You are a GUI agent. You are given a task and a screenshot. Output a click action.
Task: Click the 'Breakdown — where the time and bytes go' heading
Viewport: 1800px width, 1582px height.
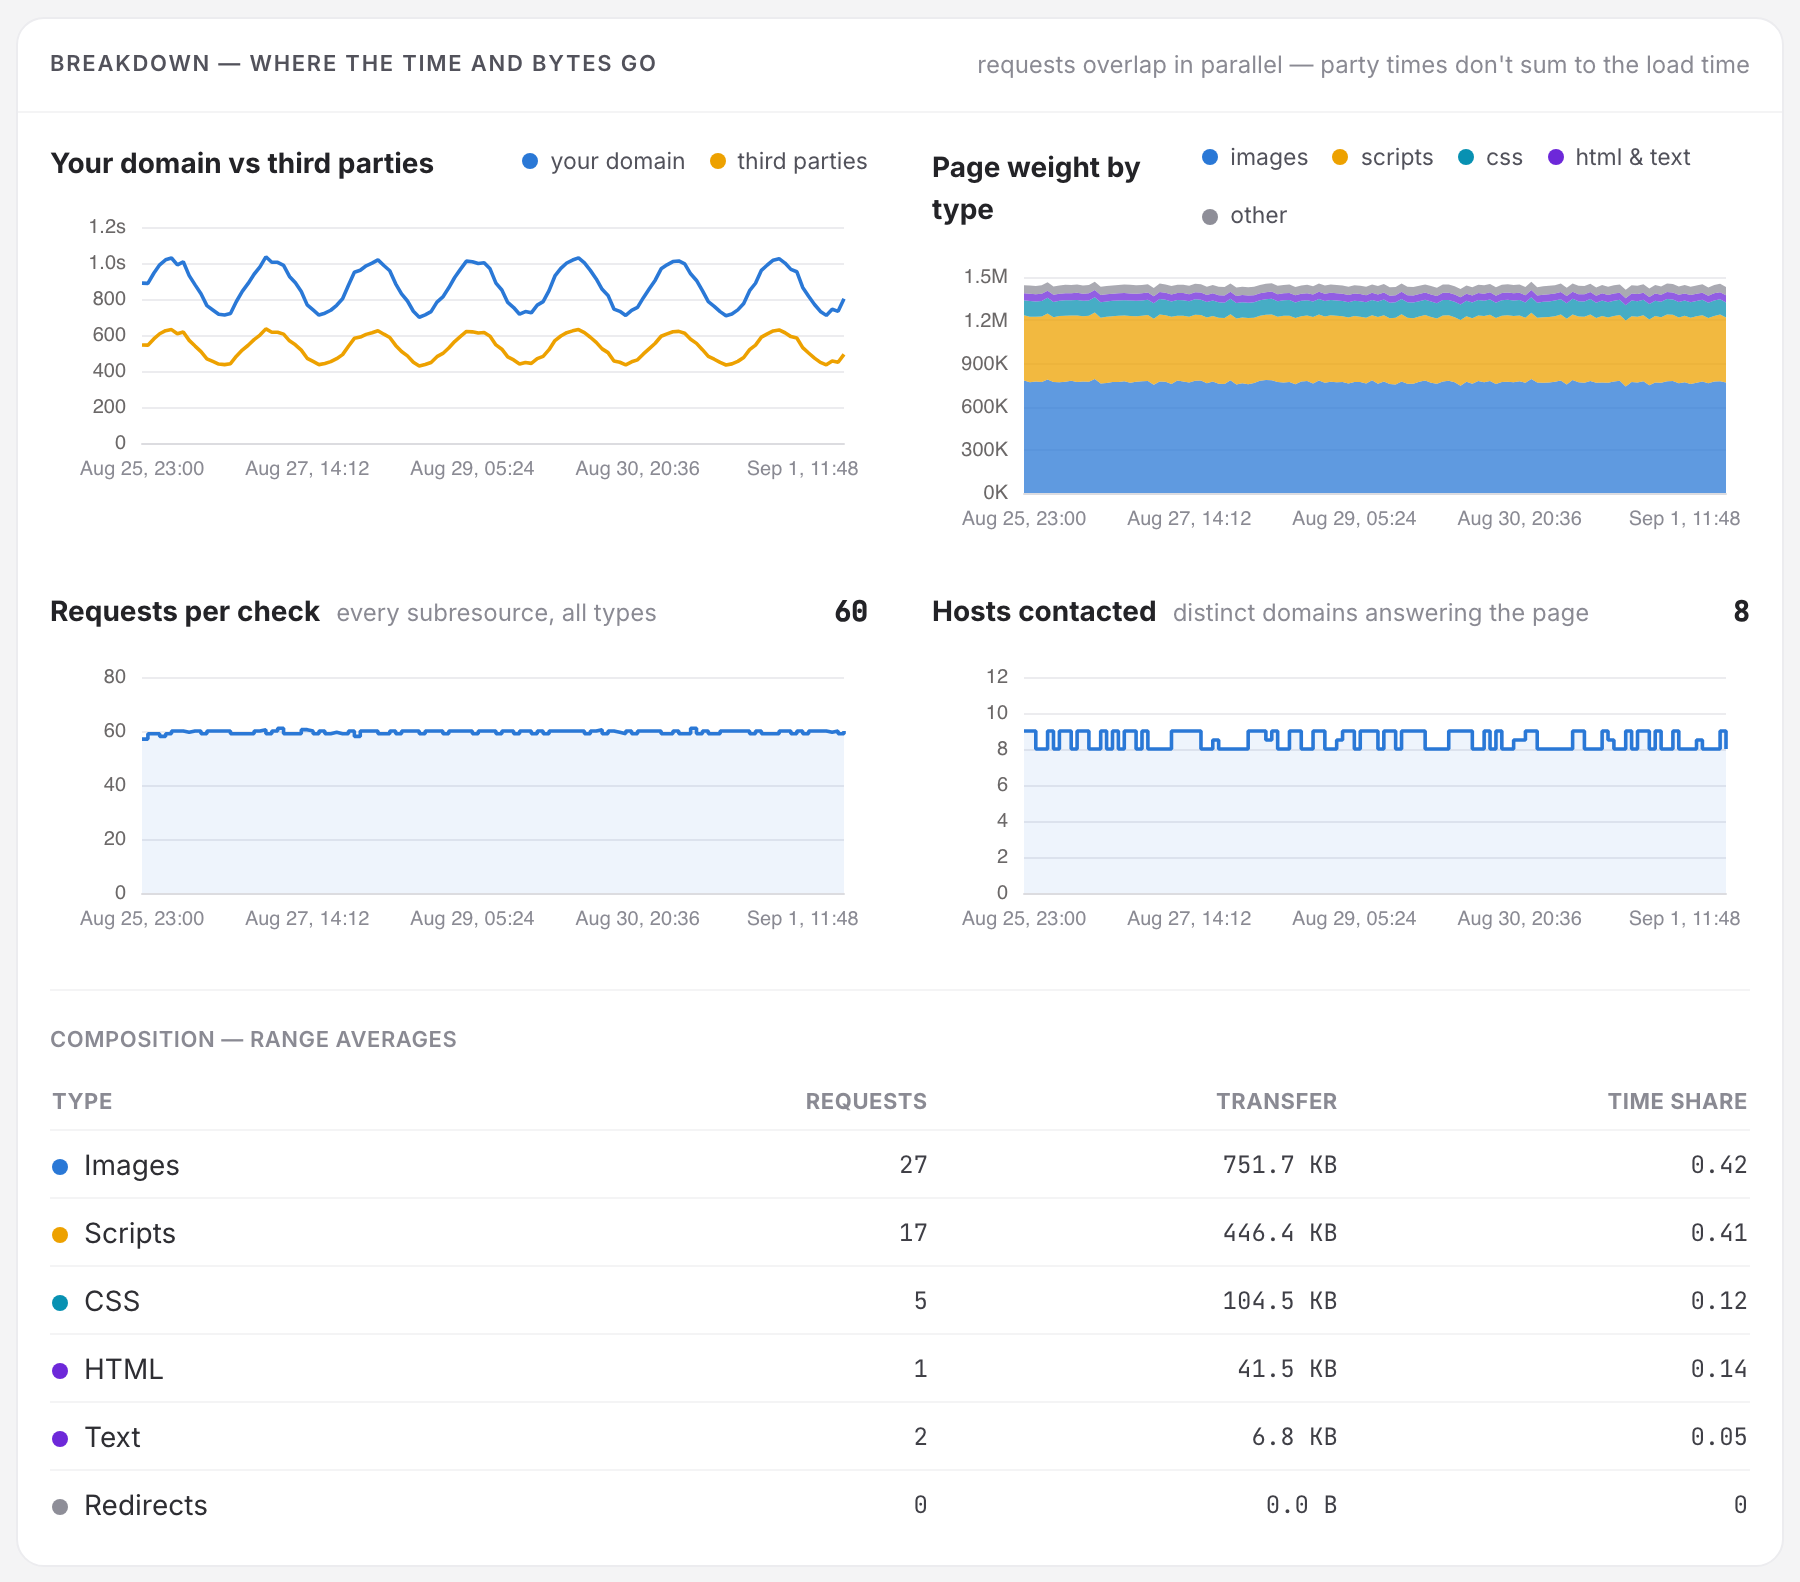[353, 63]
